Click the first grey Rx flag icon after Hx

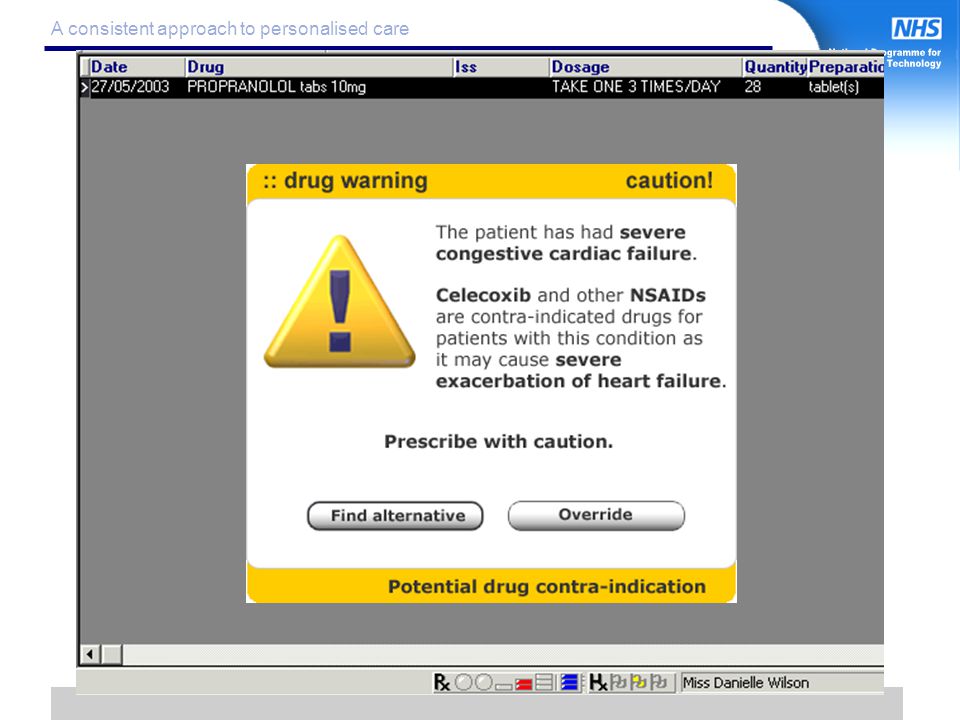619,682
